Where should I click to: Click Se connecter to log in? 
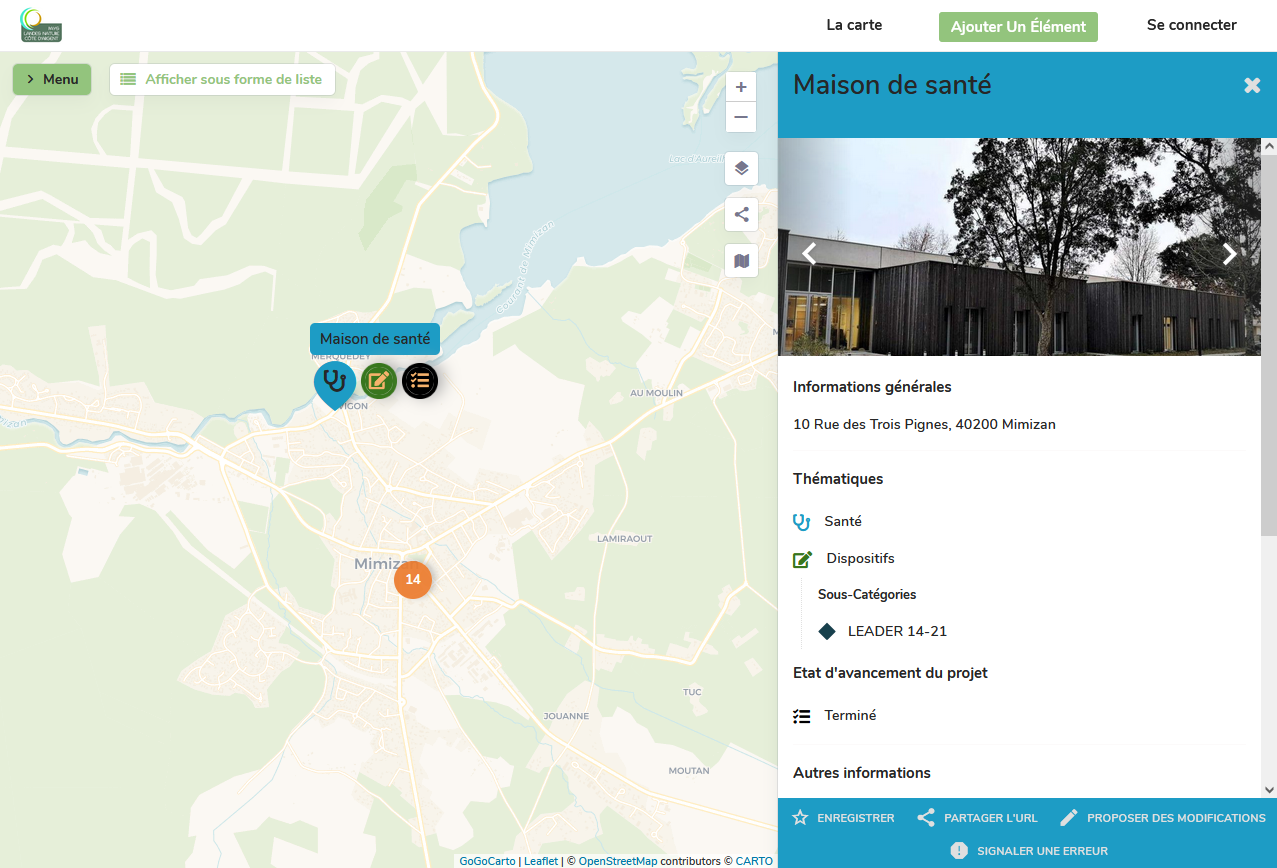[1191, 25]
